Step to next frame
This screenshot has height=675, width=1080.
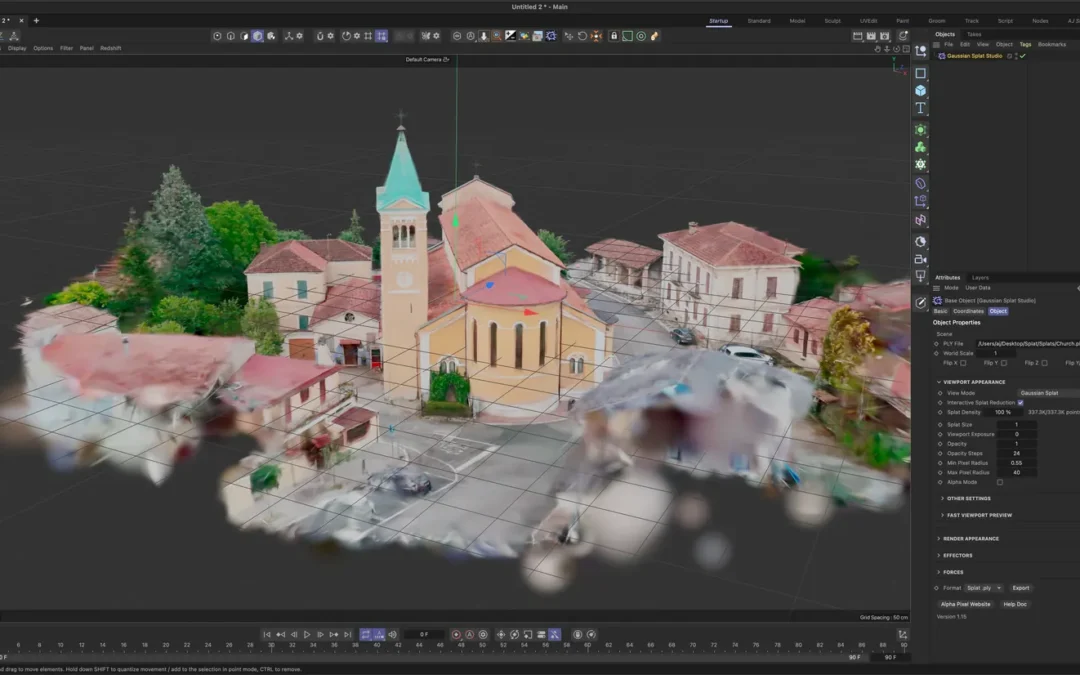(x=320, y=634)
